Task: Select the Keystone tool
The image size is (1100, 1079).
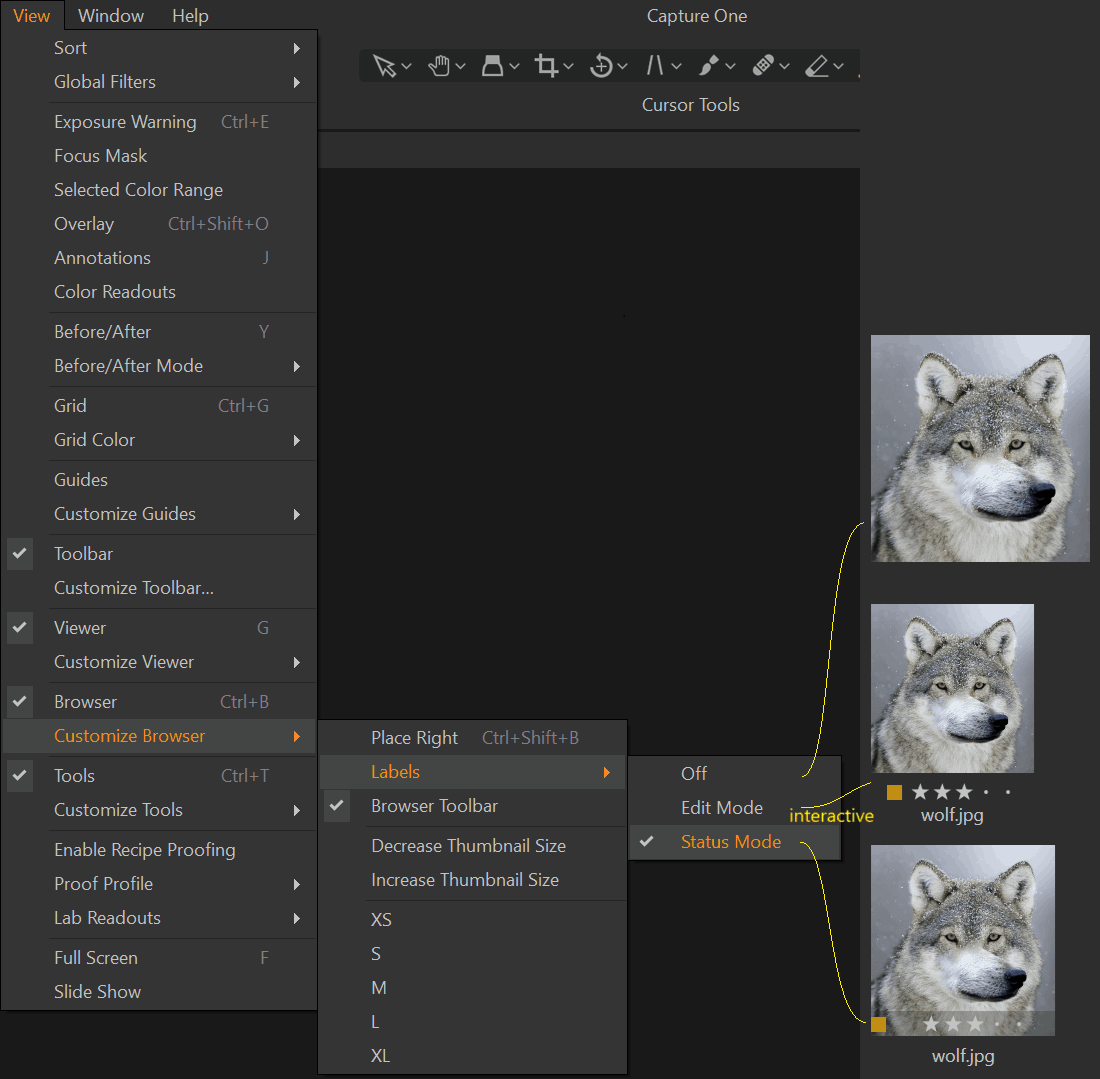Action: pyautogui.click(x=654, y=66)
